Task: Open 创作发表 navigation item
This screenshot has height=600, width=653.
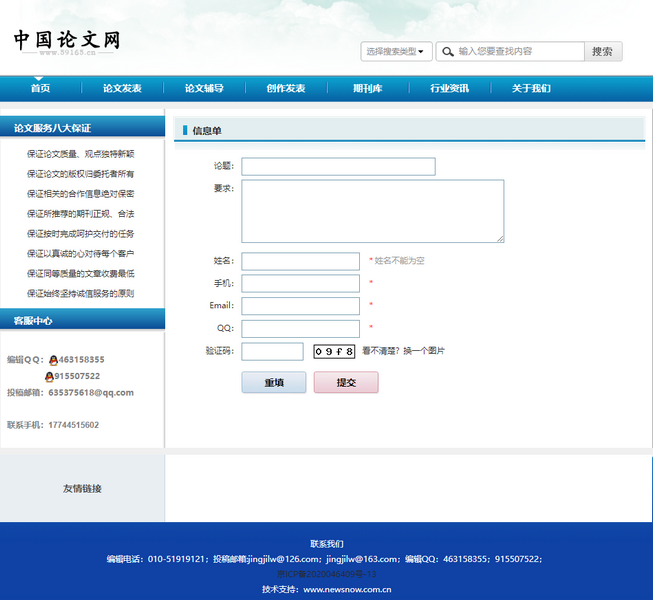Action: (x=286, y=88)
